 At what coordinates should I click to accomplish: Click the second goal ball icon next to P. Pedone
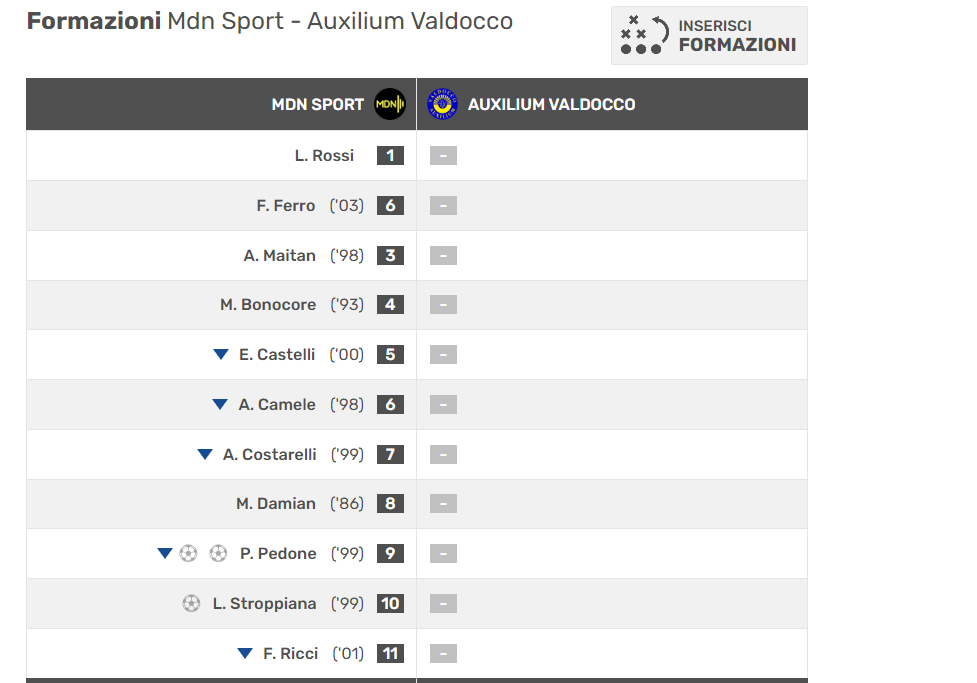coord(218,553)
